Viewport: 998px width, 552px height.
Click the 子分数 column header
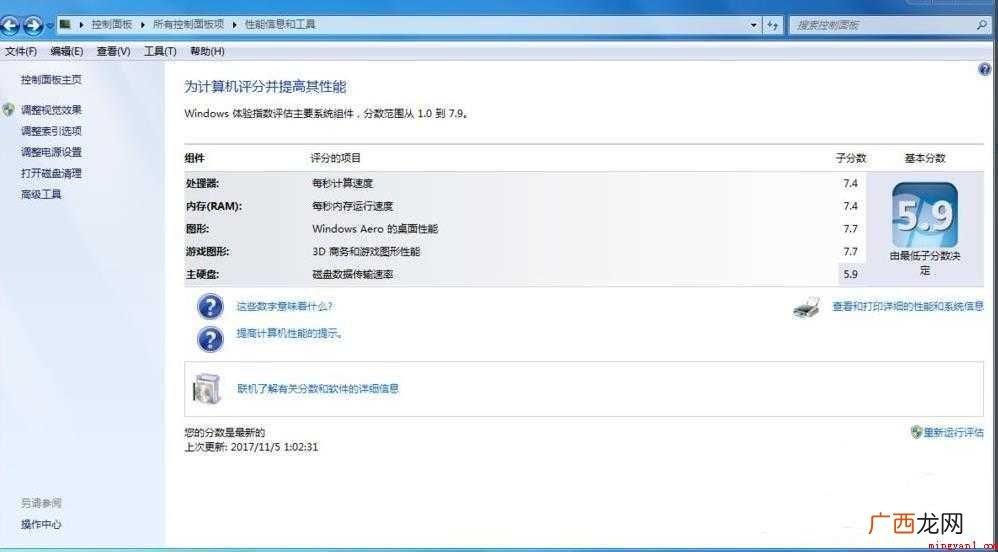pos(851,158)
